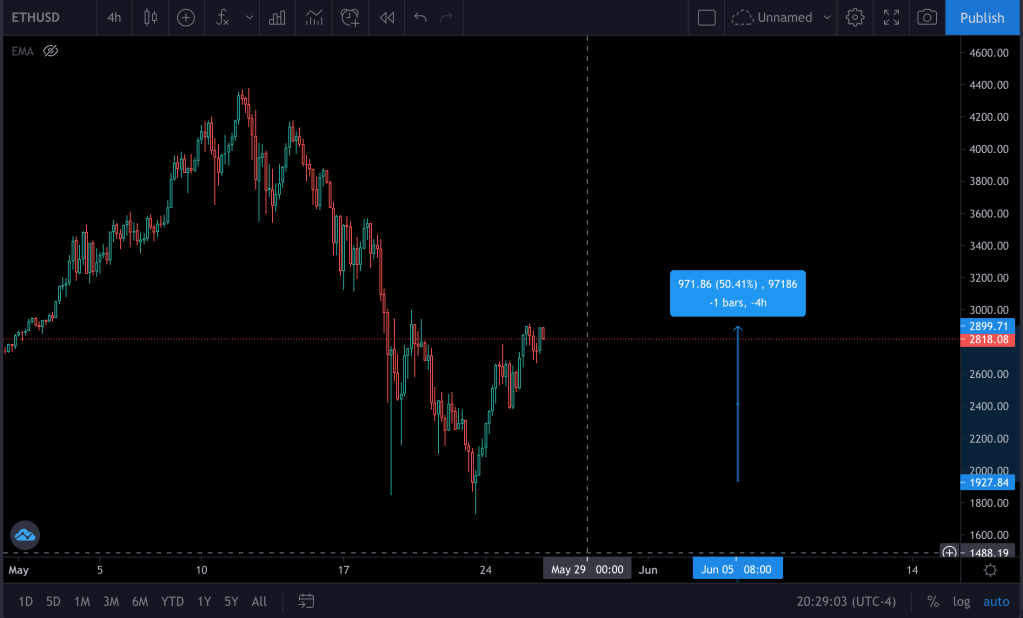Select the YTD date range
The height and width of the screenshot is (618, 1023).
tap(172, 601)
